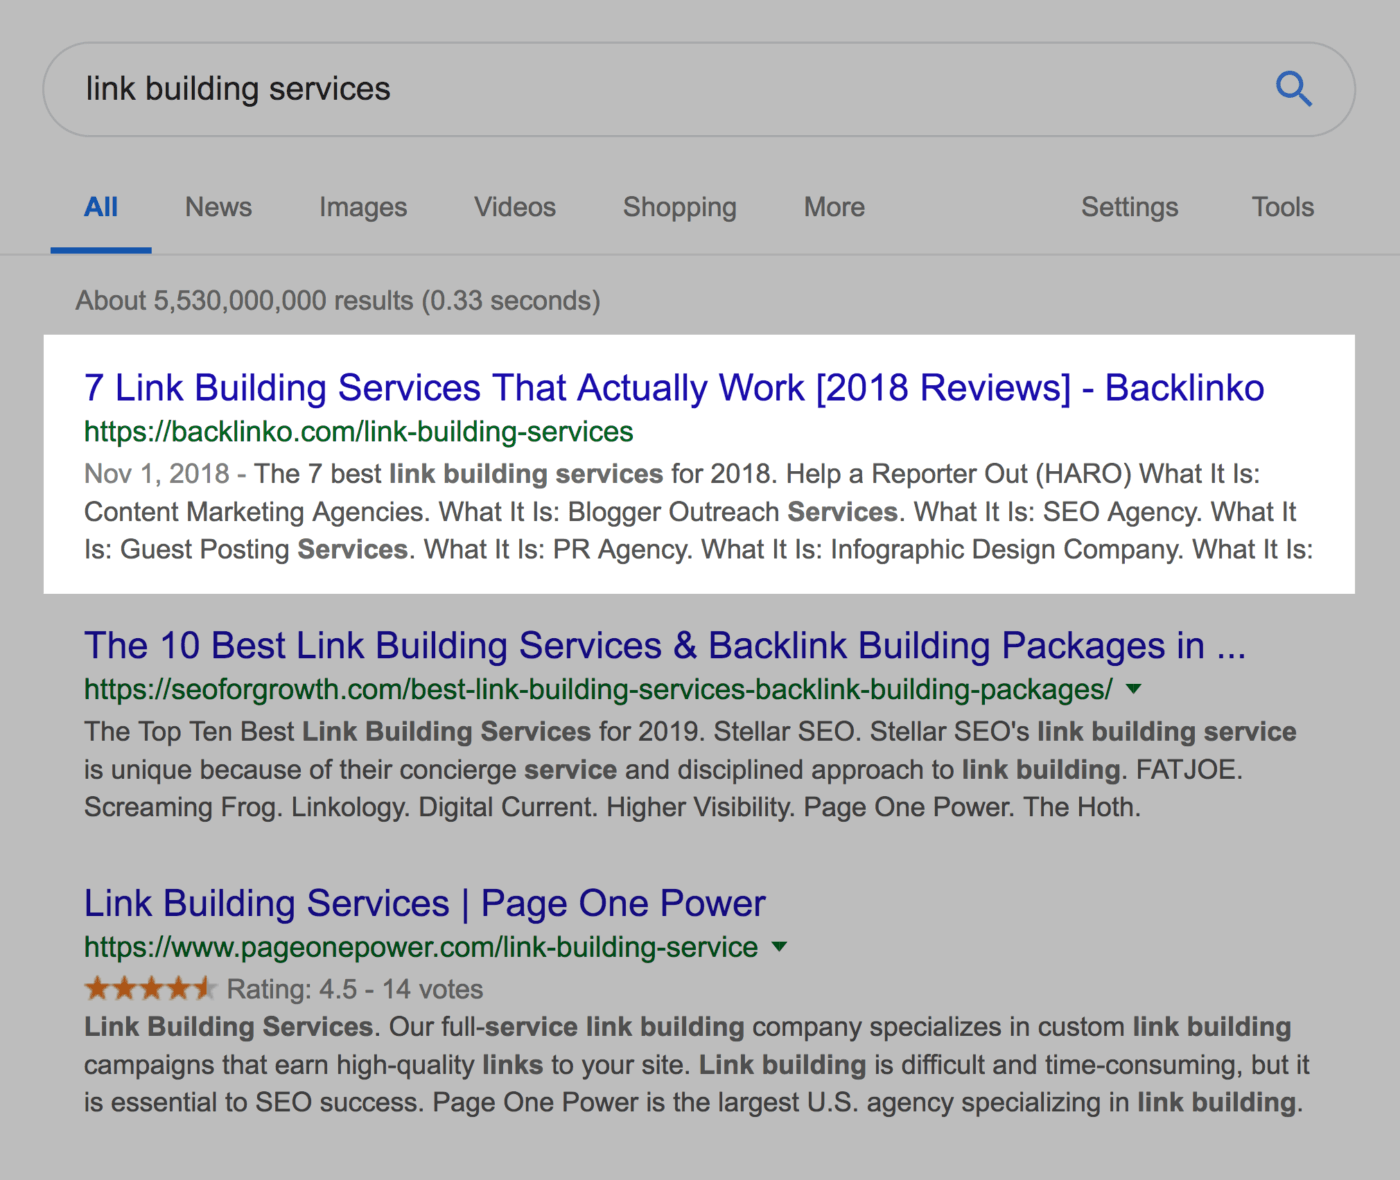The width and height of the screenshot is (1400, 1180).
Task: Focus the search box containing link building services
Action: coord(699,89)
